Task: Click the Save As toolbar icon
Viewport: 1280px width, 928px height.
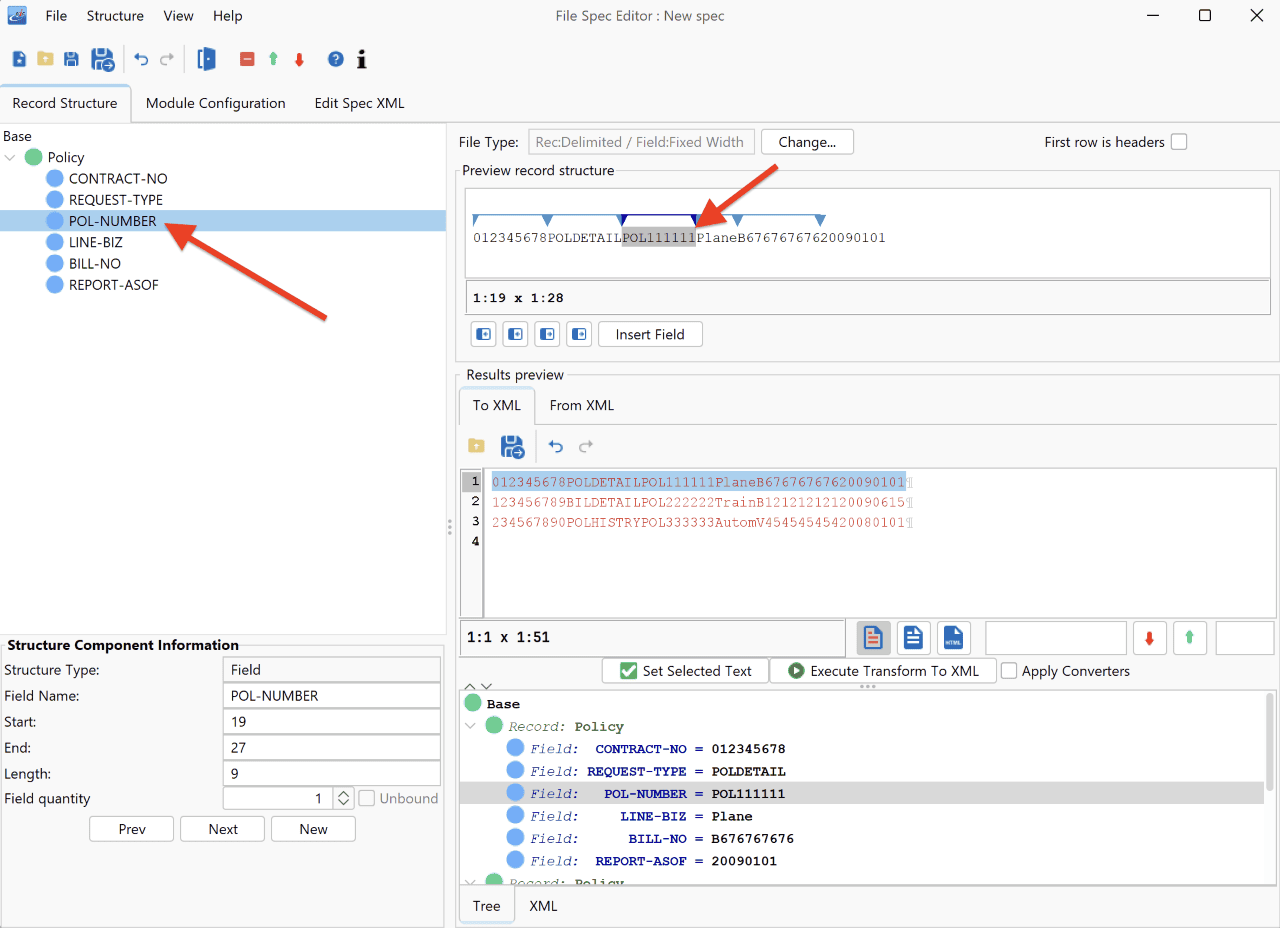Action: 103,59
